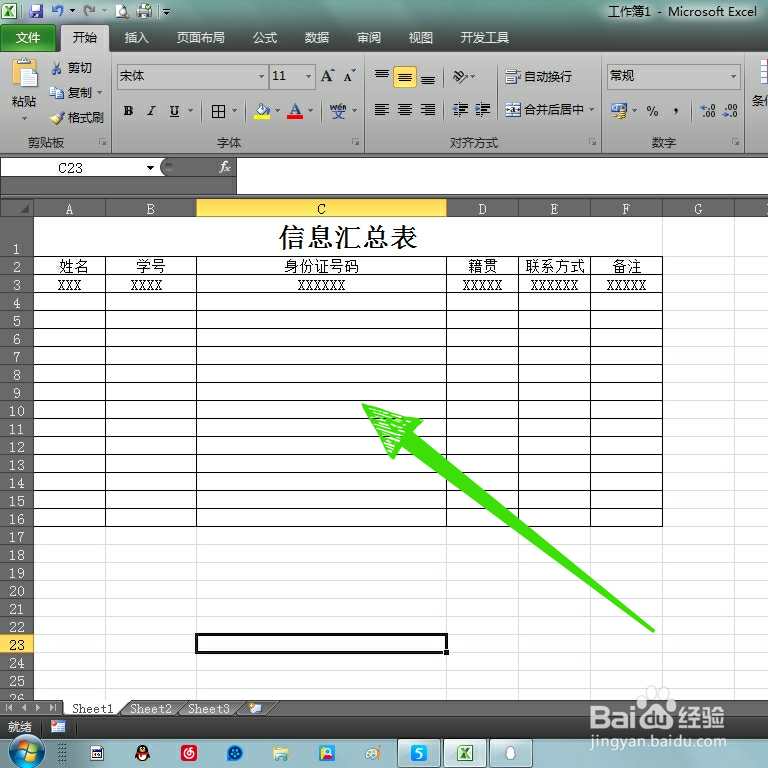768x768 pixels.
Task: Click the Redo arrow icon
Action: pos(89,10)
